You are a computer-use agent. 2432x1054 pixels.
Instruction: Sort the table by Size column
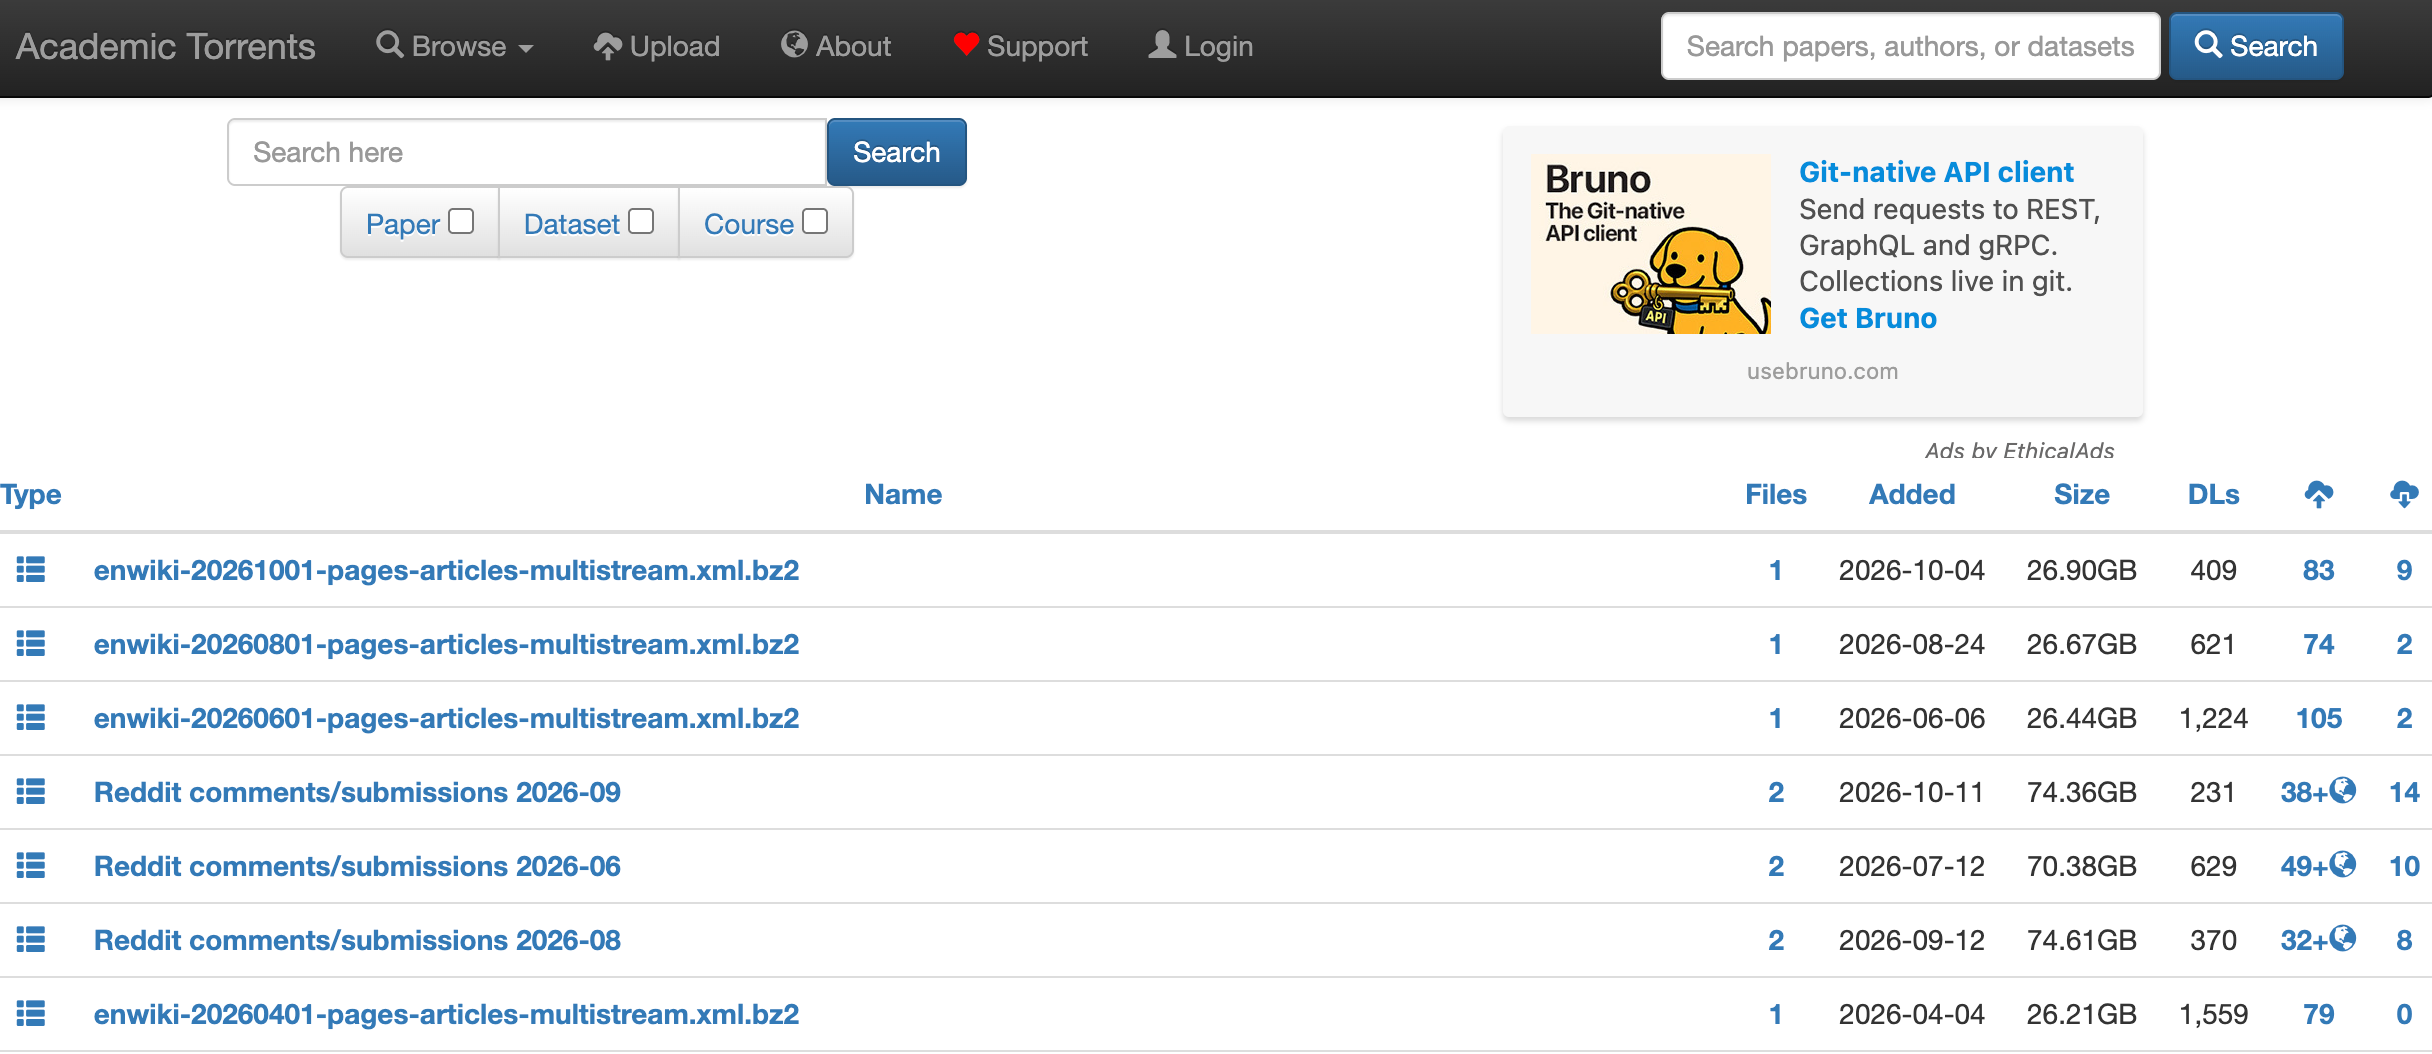tap(2082, 494)
